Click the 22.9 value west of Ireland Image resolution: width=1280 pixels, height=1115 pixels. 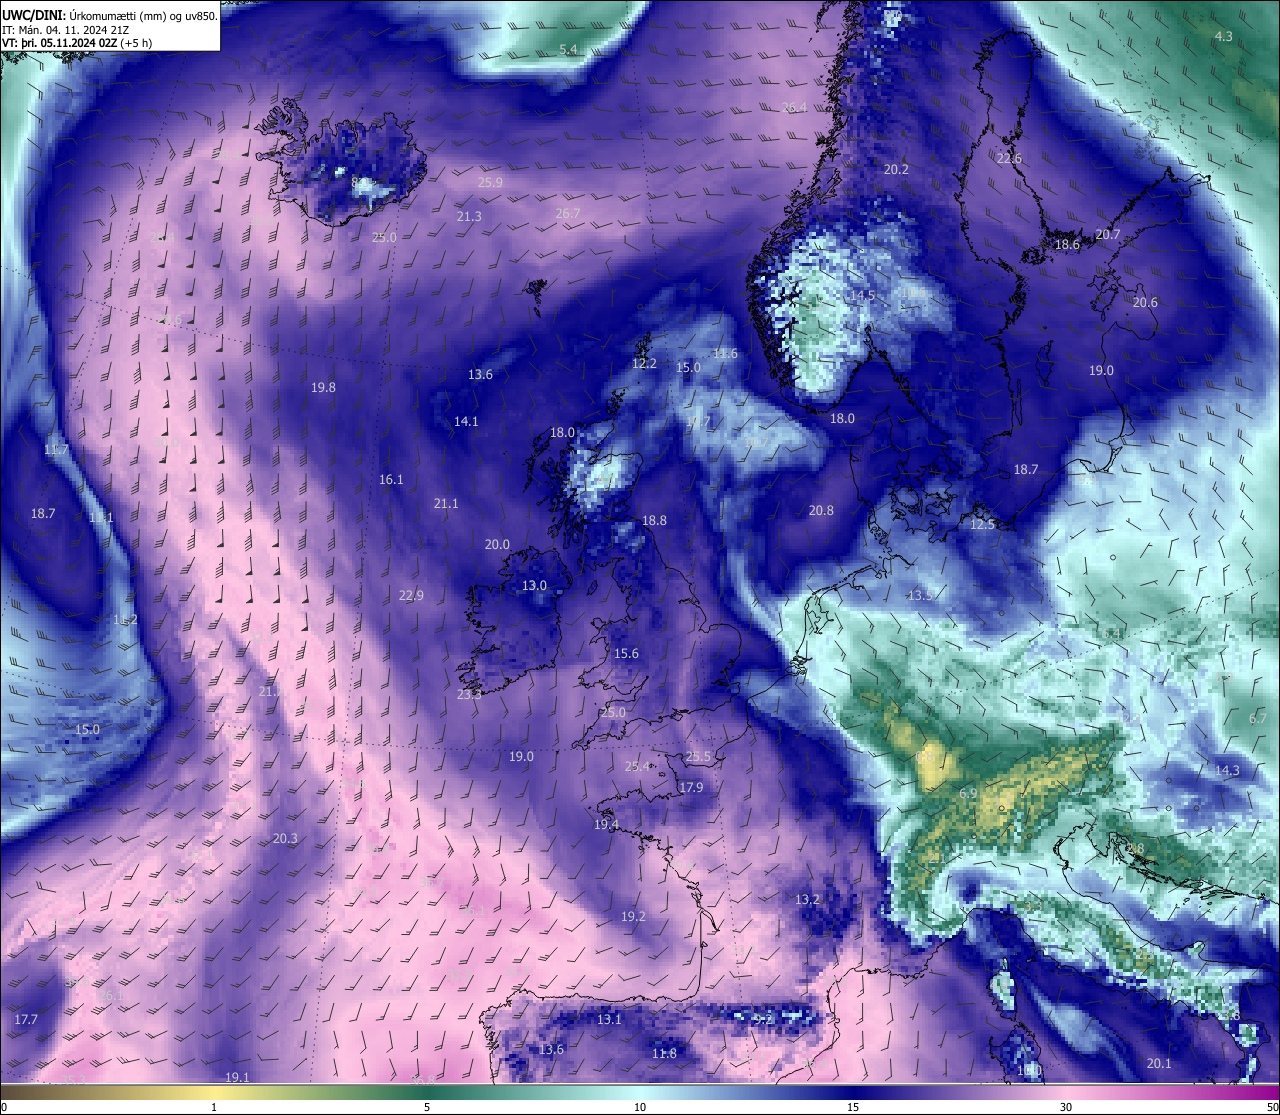[411, 596]
